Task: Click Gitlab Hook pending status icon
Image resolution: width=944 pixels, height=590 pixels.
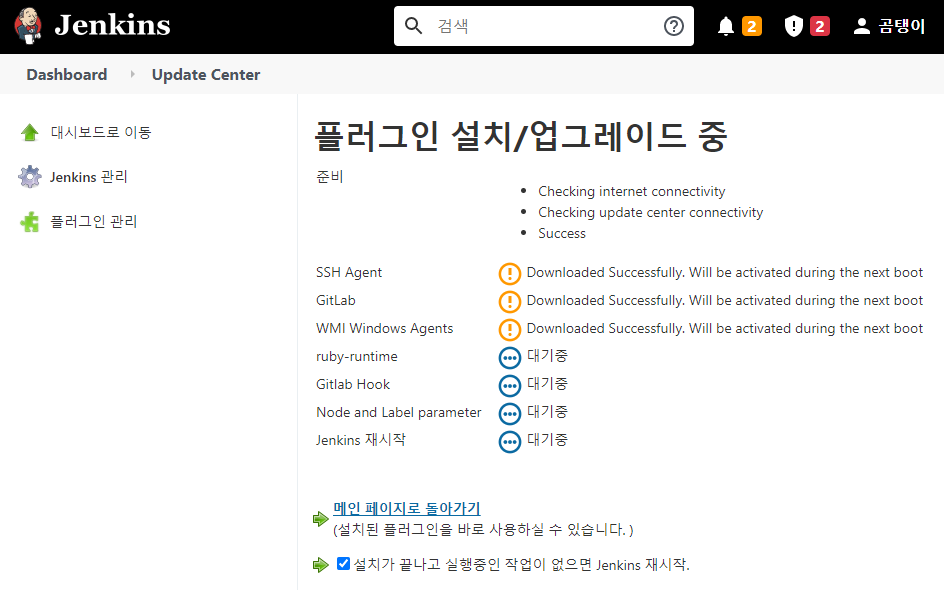Action: (509, 385)
